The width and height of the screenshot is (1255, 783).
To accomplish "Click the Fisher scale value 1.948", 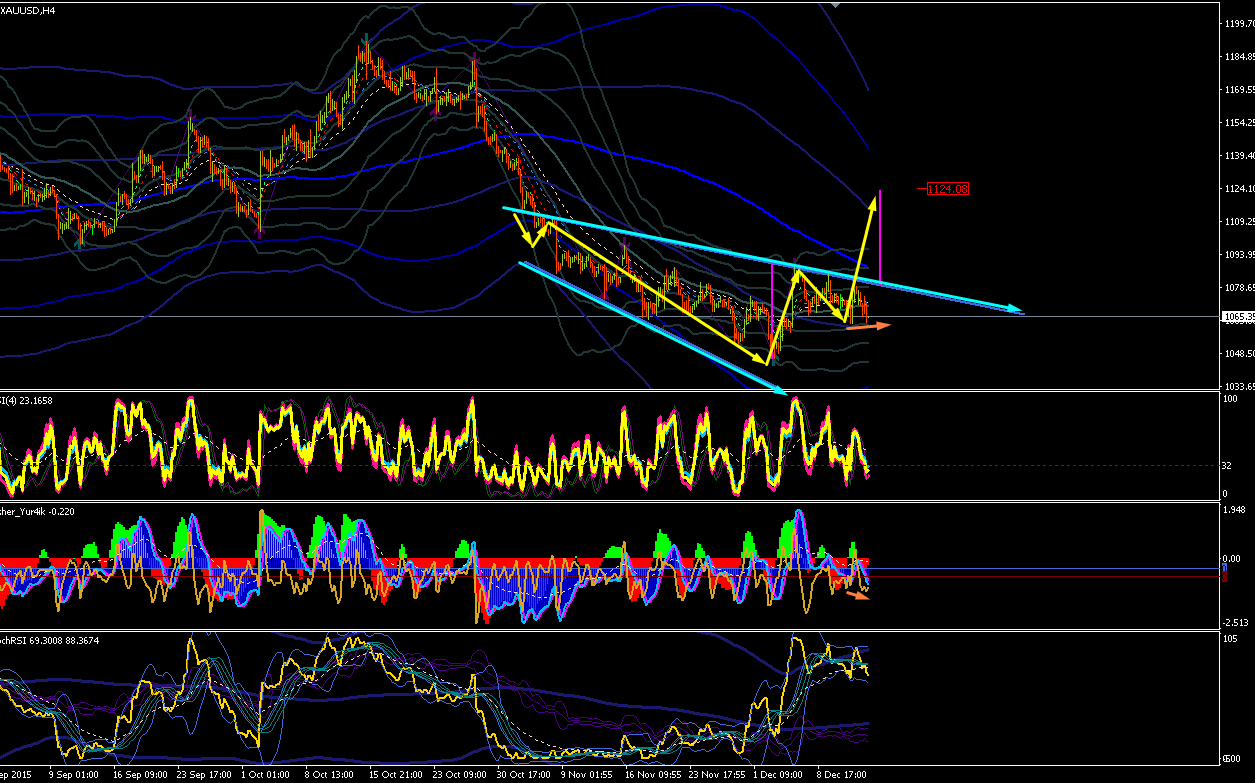I will 1235,509.
